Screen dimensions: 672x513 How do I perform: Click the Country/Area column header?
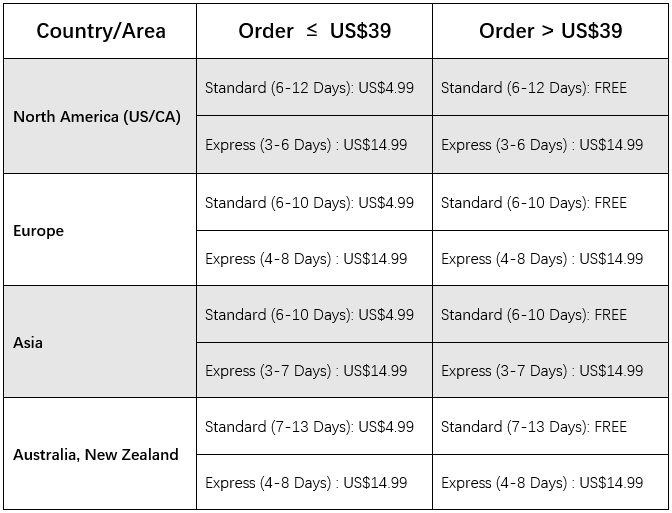coord(100,31)
